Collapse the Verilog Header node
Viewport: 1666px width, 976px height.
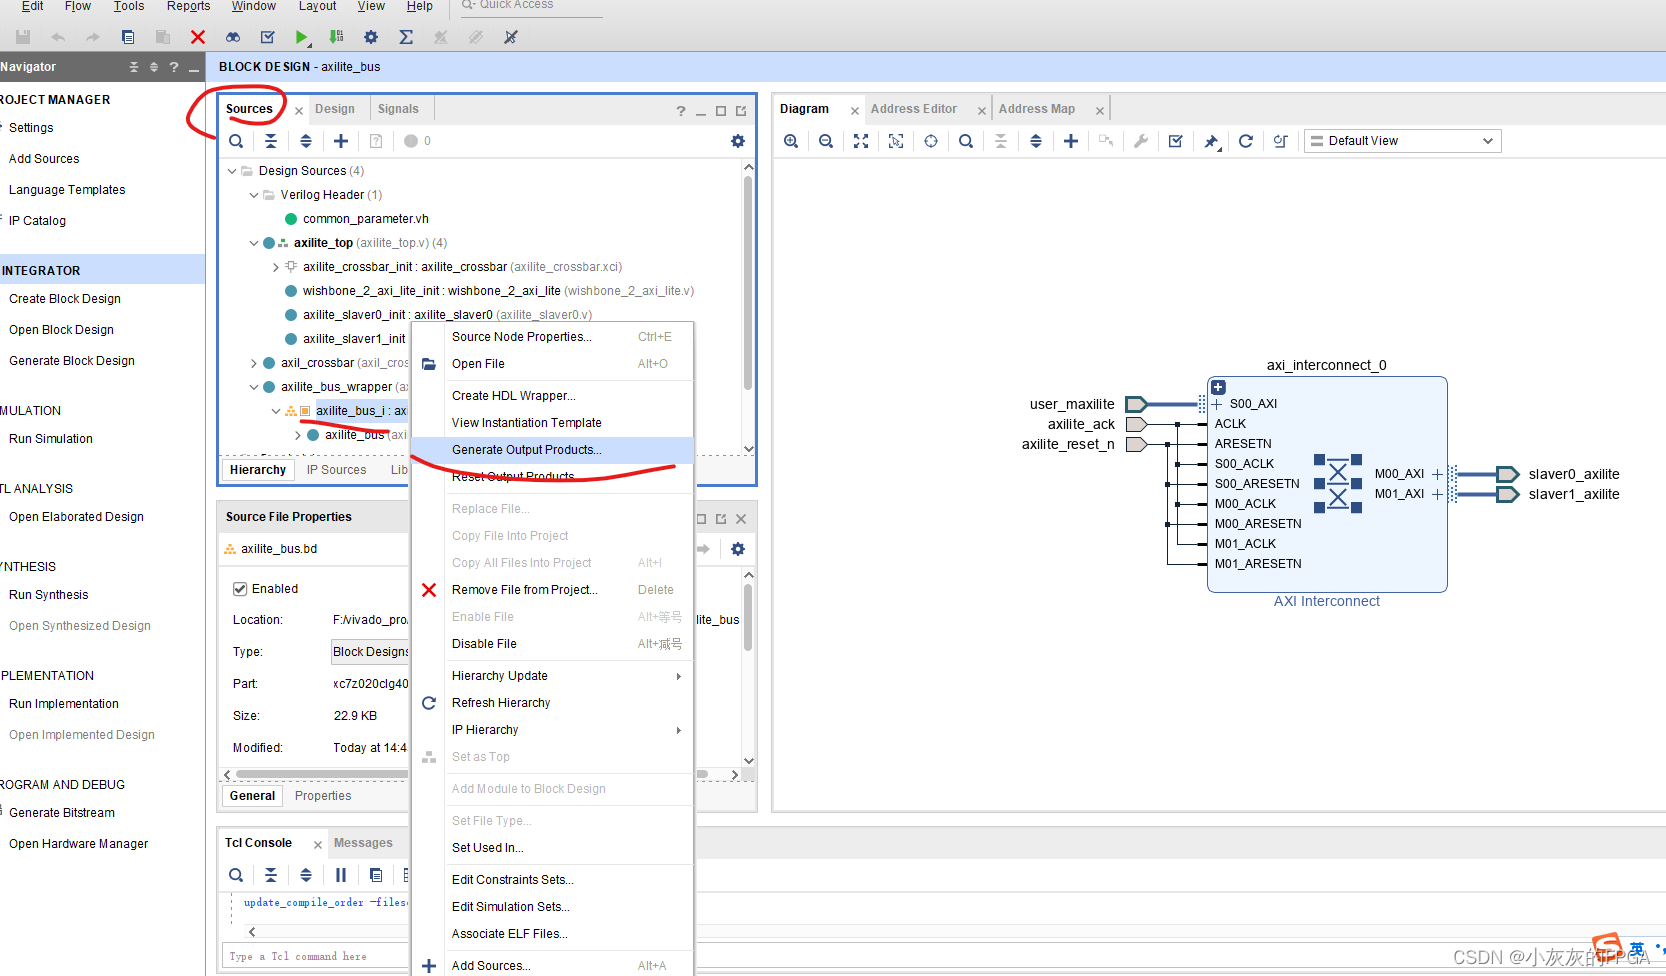click(254, 195)
